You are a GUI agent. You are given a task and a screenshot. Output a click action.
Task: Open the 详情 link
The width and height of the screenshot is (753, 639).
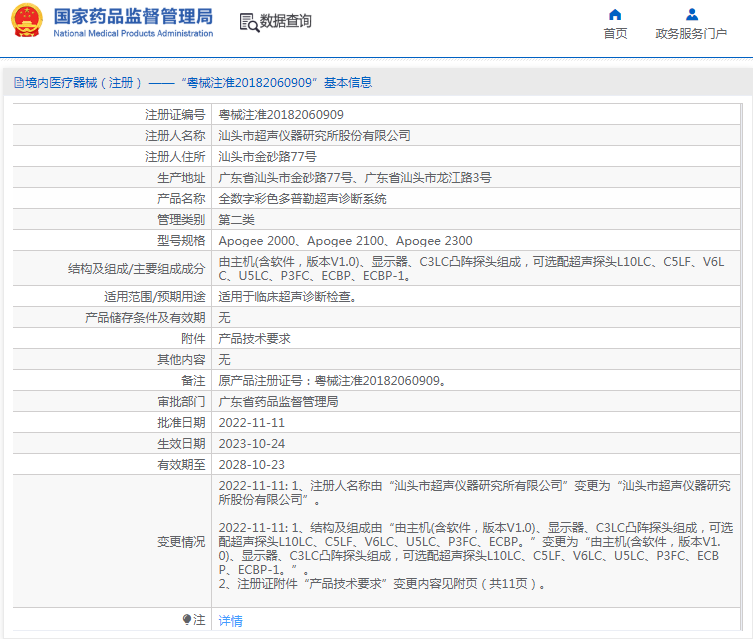231,621
